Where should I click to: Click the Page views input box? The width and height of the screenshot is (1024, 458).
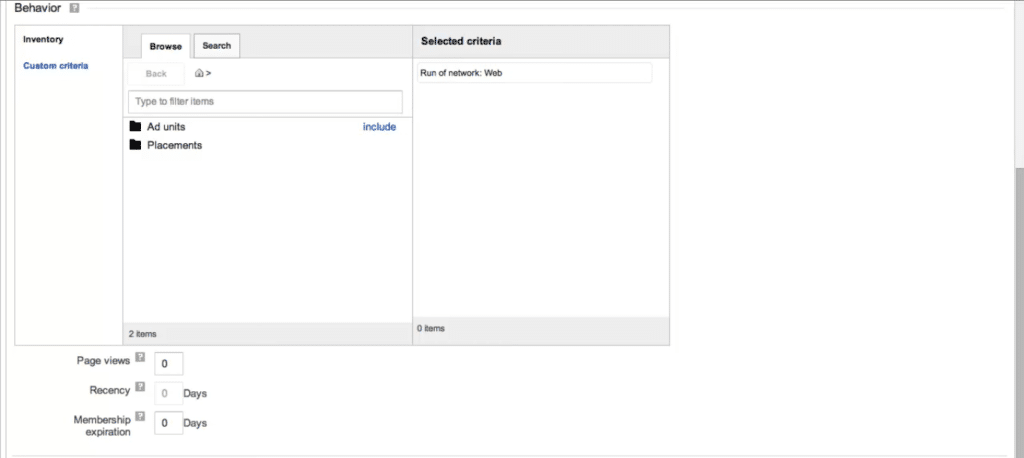point(169,364)
